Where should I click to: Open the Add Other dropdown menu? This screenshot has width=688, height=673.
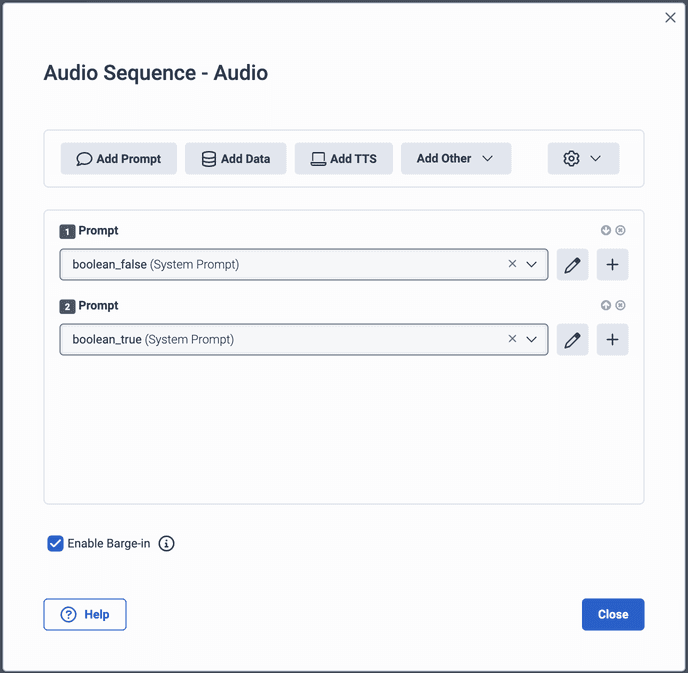click(x=455, y=159)
